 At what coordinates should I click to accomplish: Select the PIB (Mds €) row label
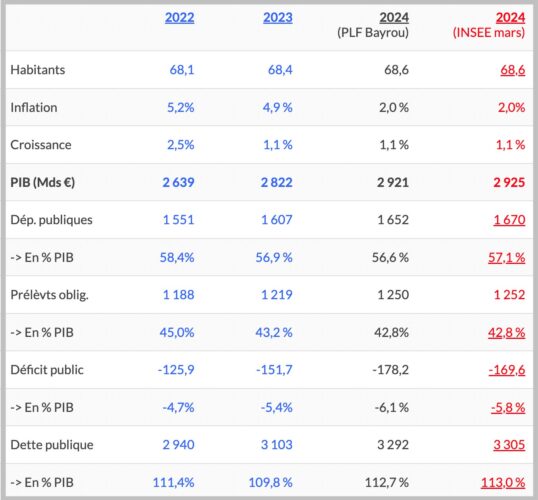pyautogui.click(x=43, y=182)
